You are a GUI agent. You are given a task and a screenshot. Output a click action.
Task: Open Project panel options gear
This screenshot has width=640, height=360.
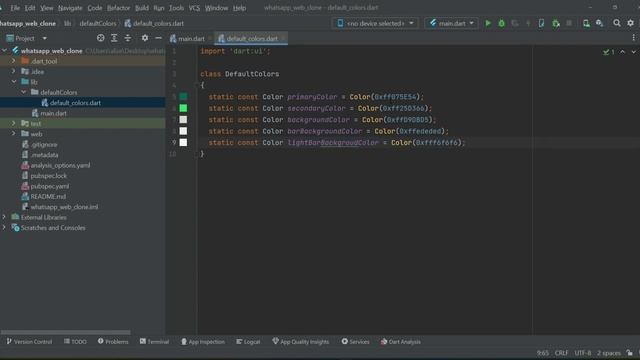tap(145, 38)
